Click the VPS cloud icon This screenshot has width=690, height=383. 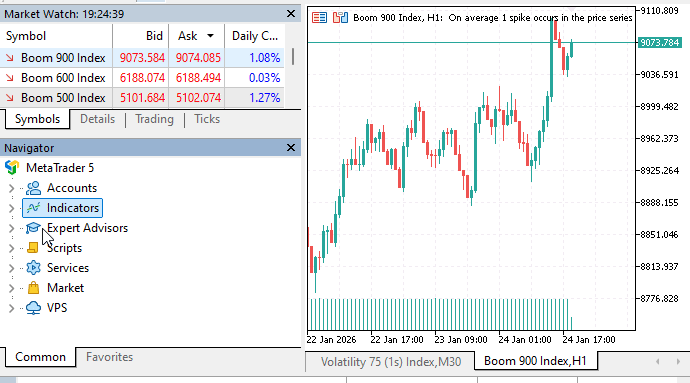click(33, 308)
